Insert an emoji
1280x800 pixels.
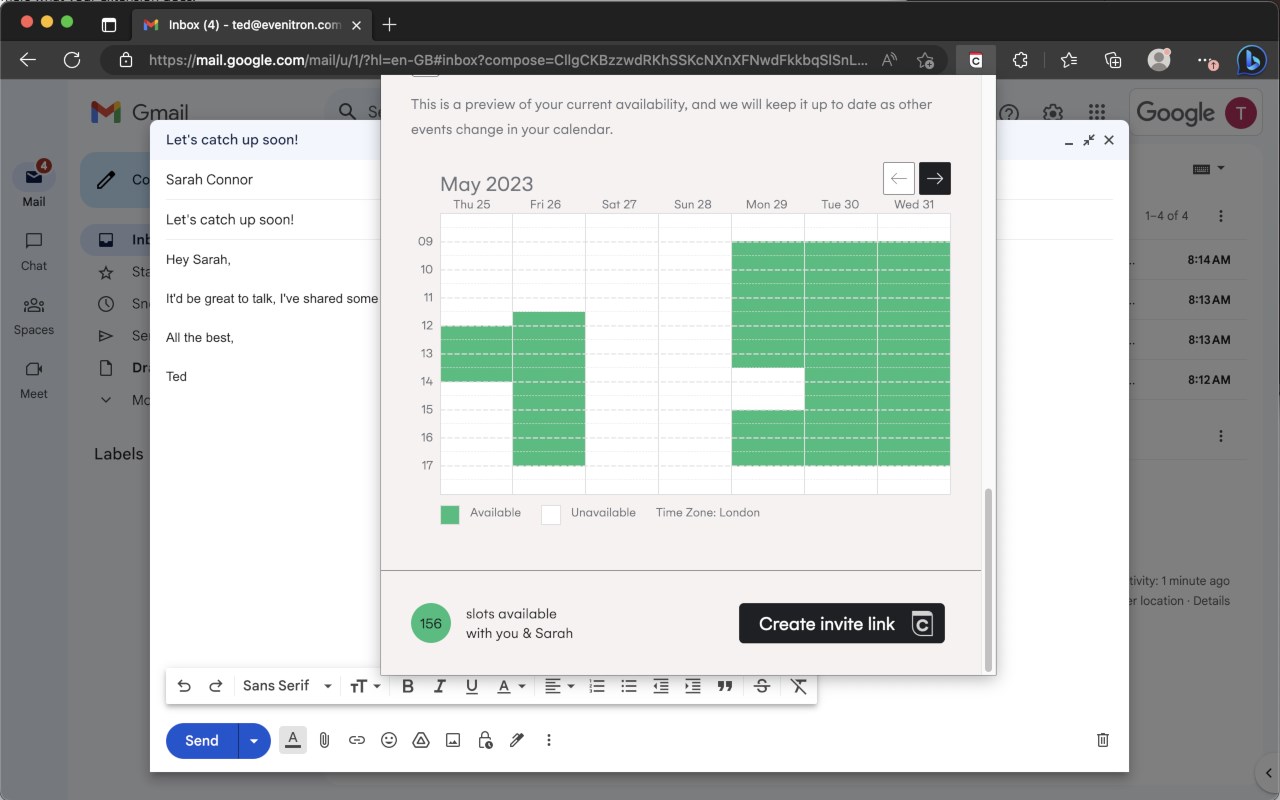[x=389, y=740]
